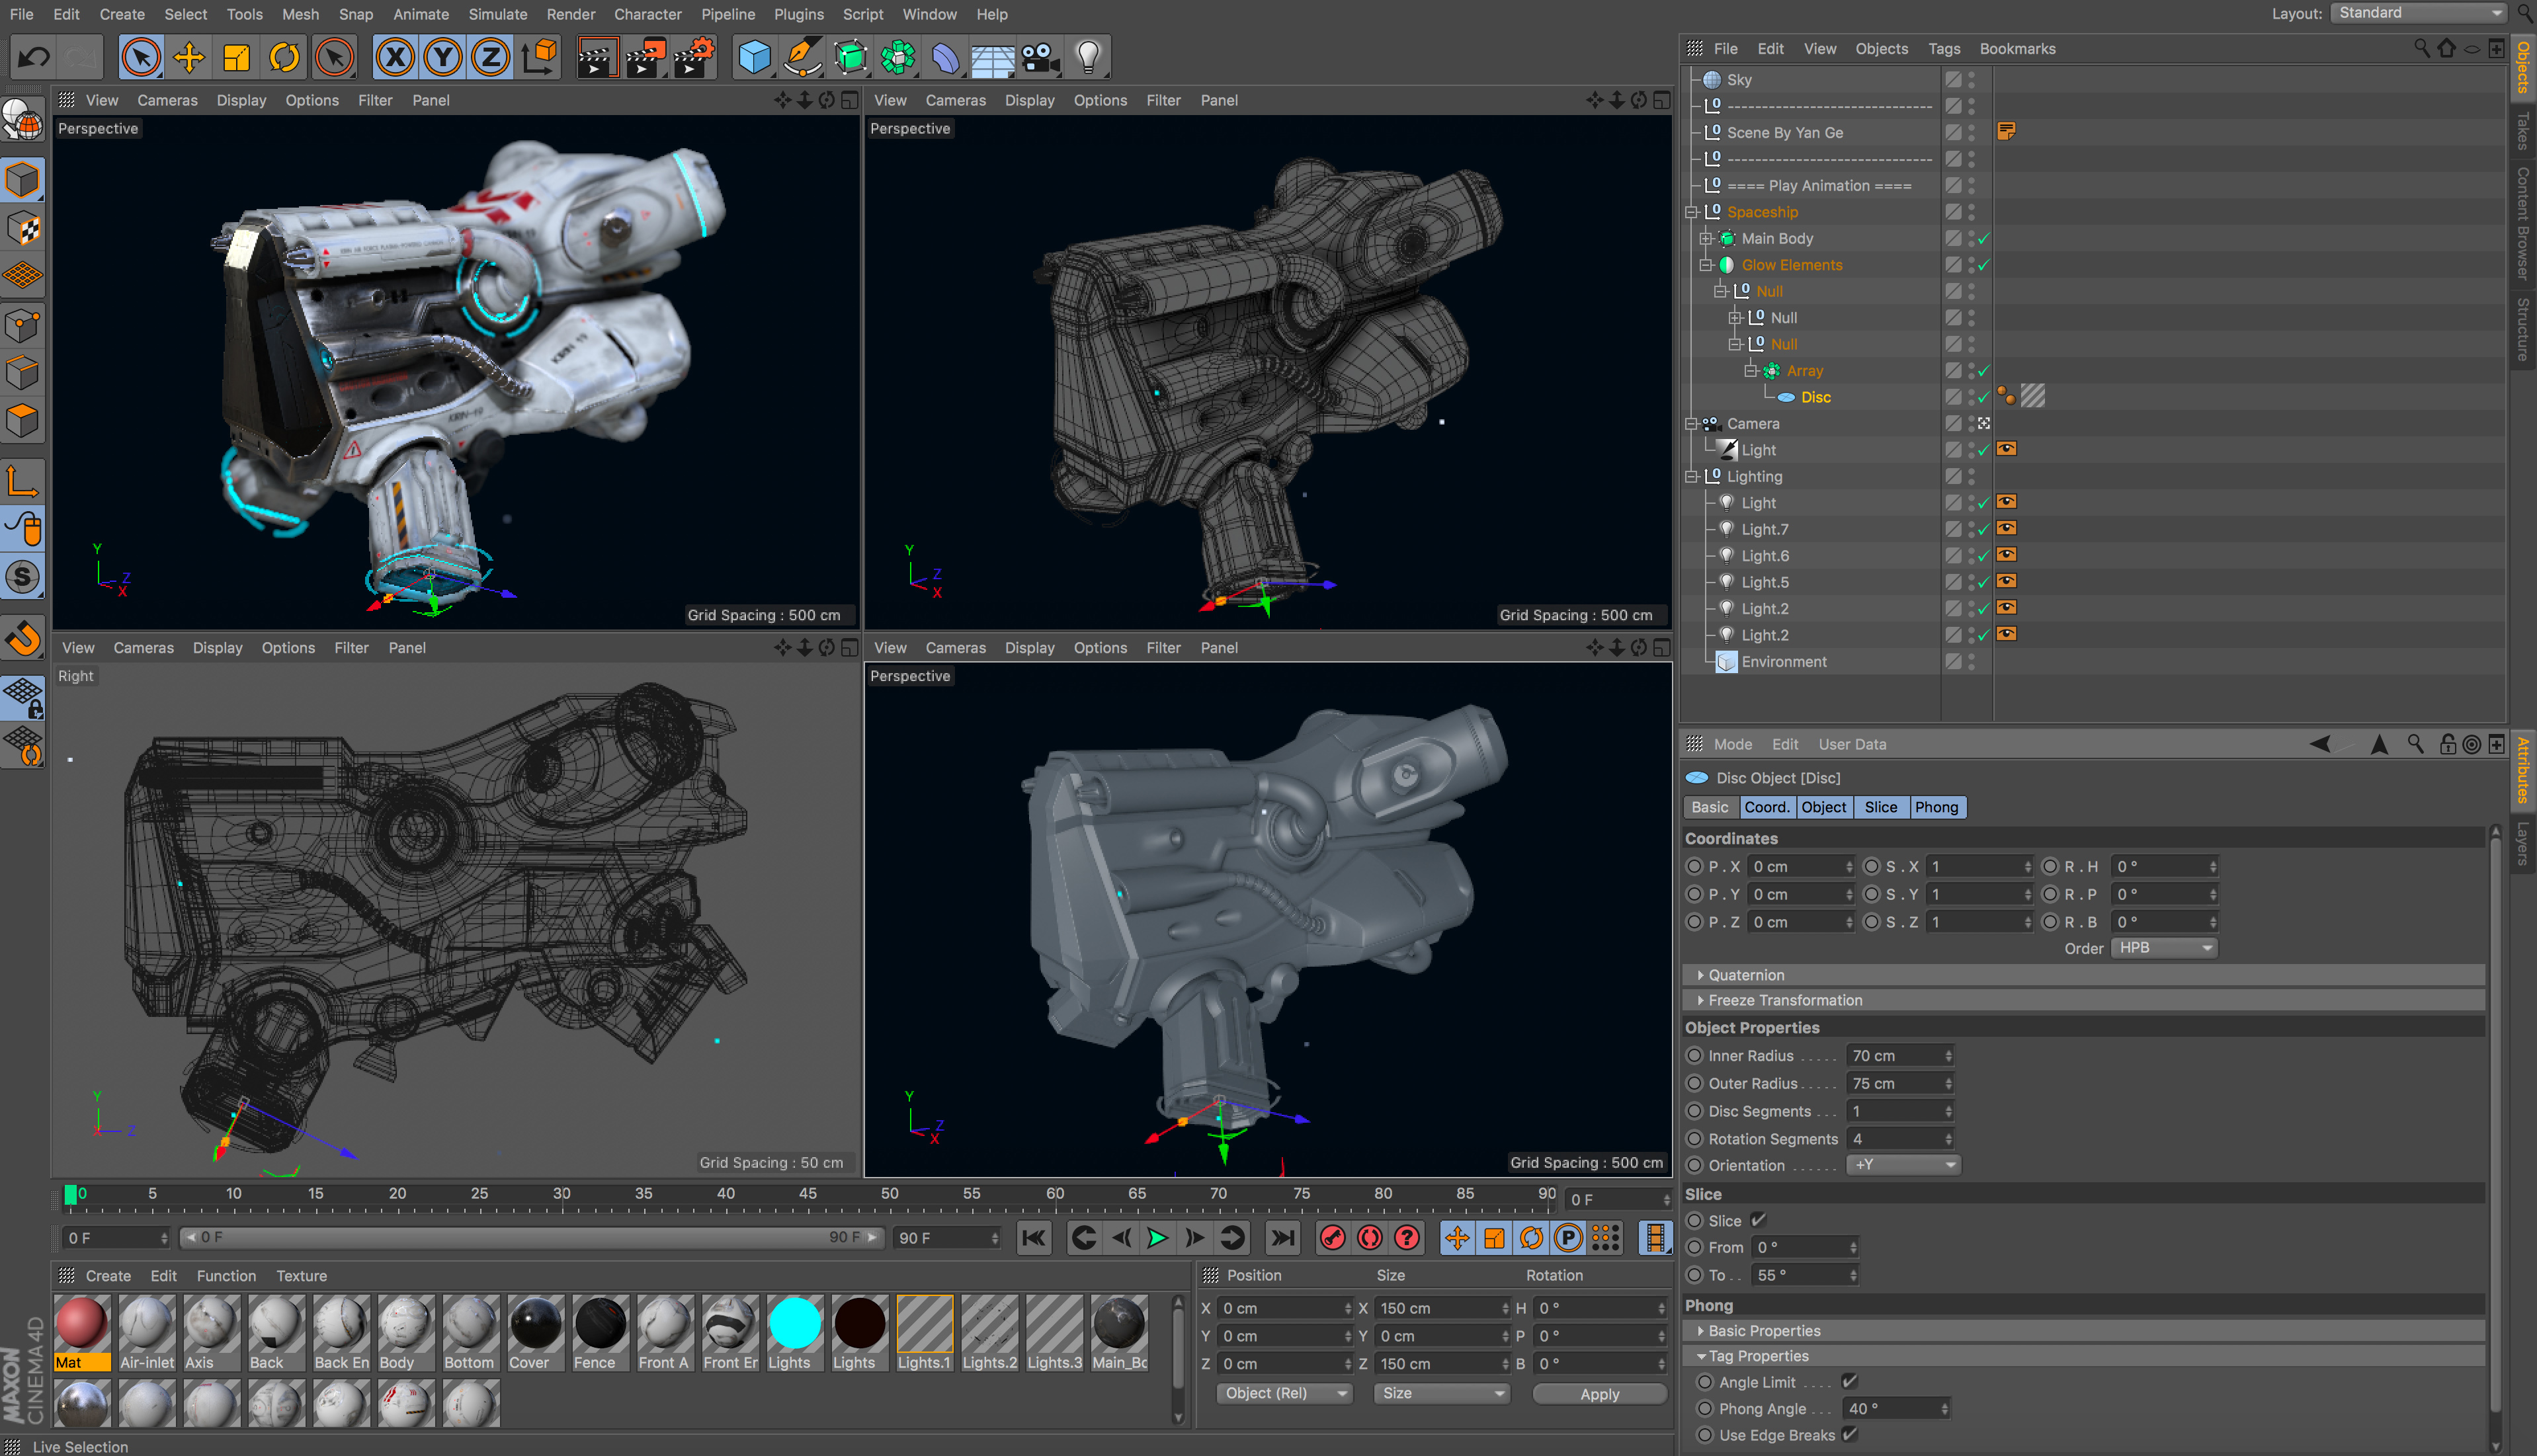
Task: Click the Undo arrow icon
Action: 33,57
